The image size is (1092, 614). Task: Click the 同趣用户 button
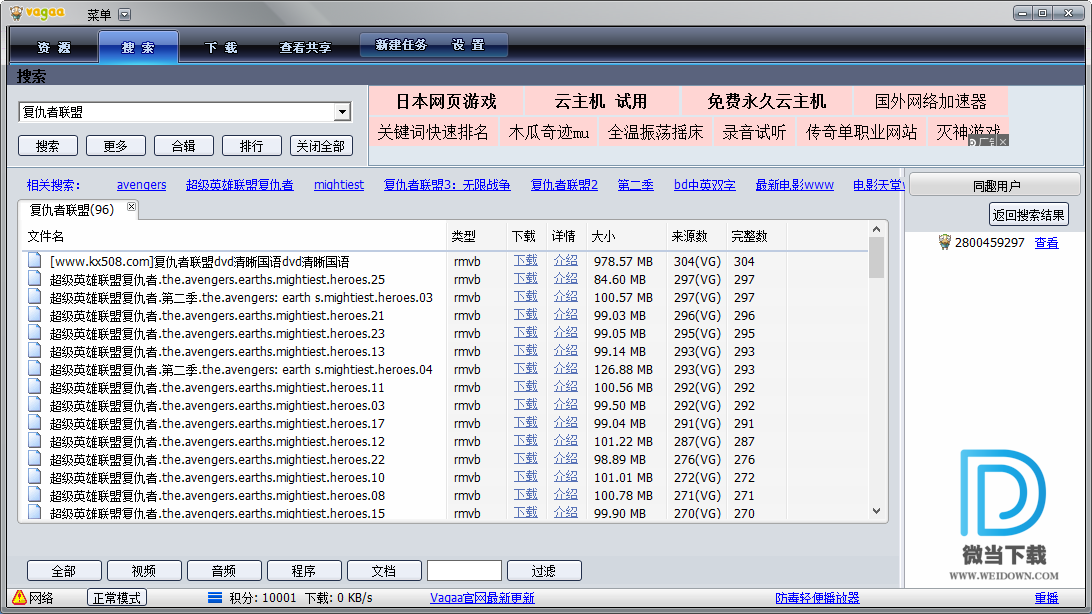(x=996, y=186)
